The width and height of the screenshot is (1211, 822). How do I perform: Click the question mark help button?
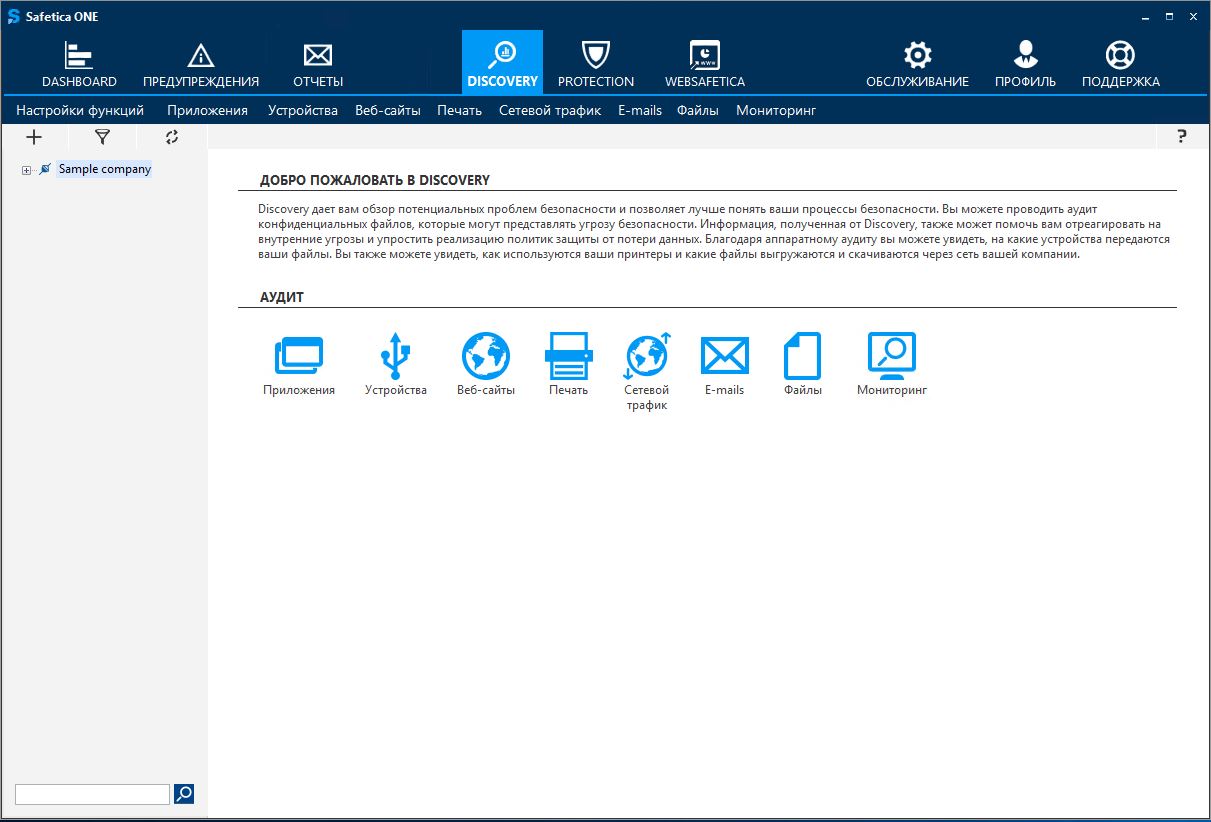tap(1181, 137)
